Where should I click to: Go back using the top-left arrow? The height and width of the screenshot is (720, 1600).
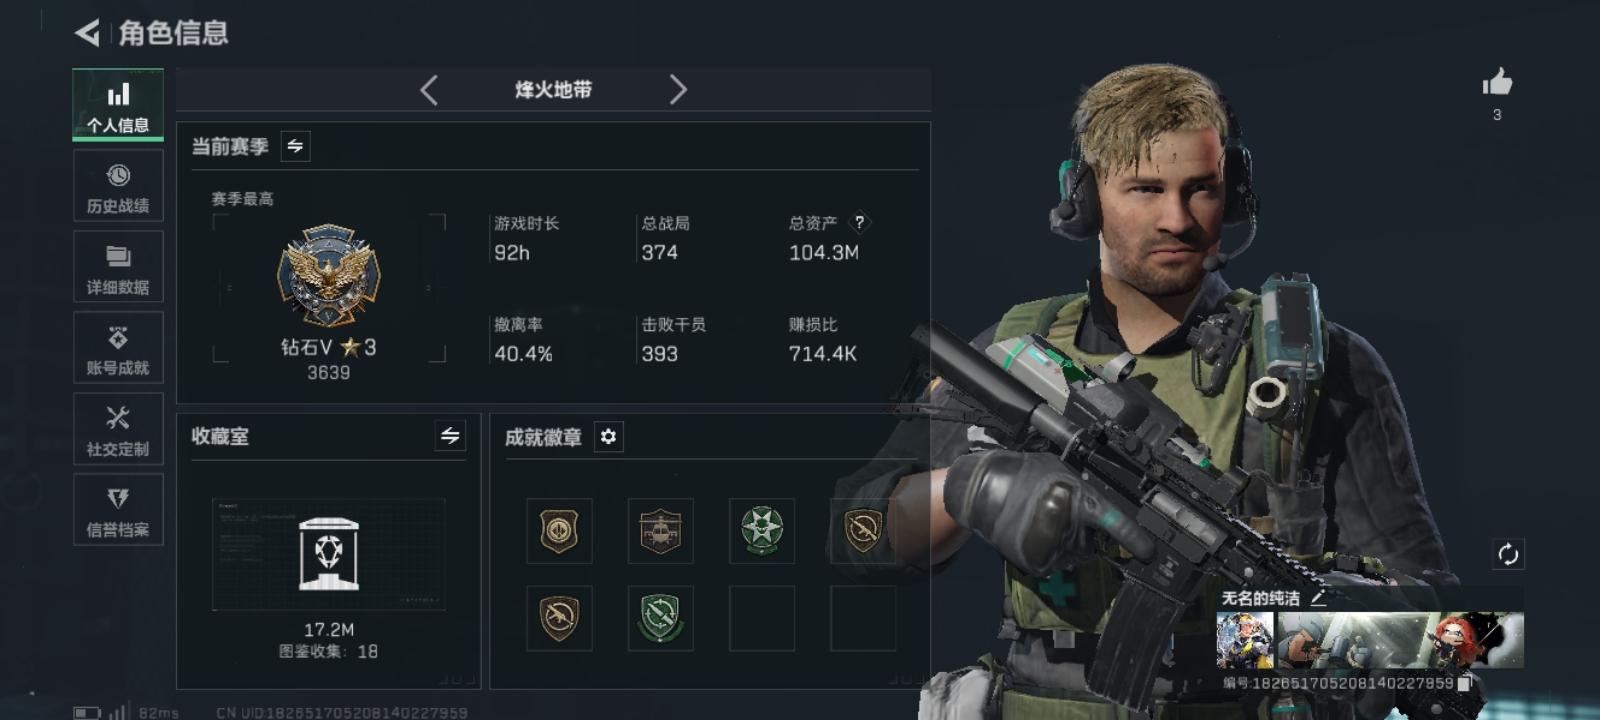coord(87,33)
